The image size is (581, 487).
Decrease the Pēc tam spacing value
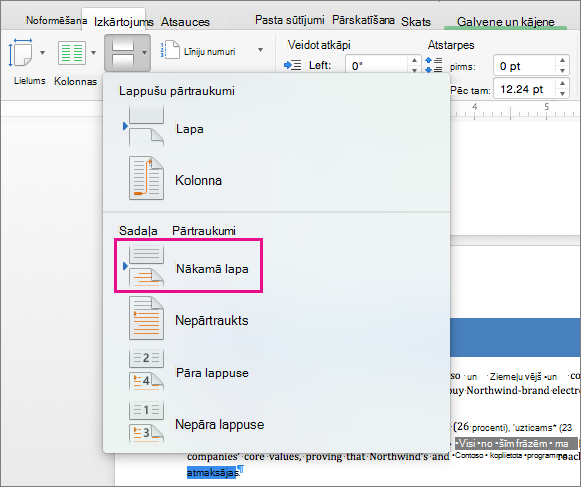(562, 93)
